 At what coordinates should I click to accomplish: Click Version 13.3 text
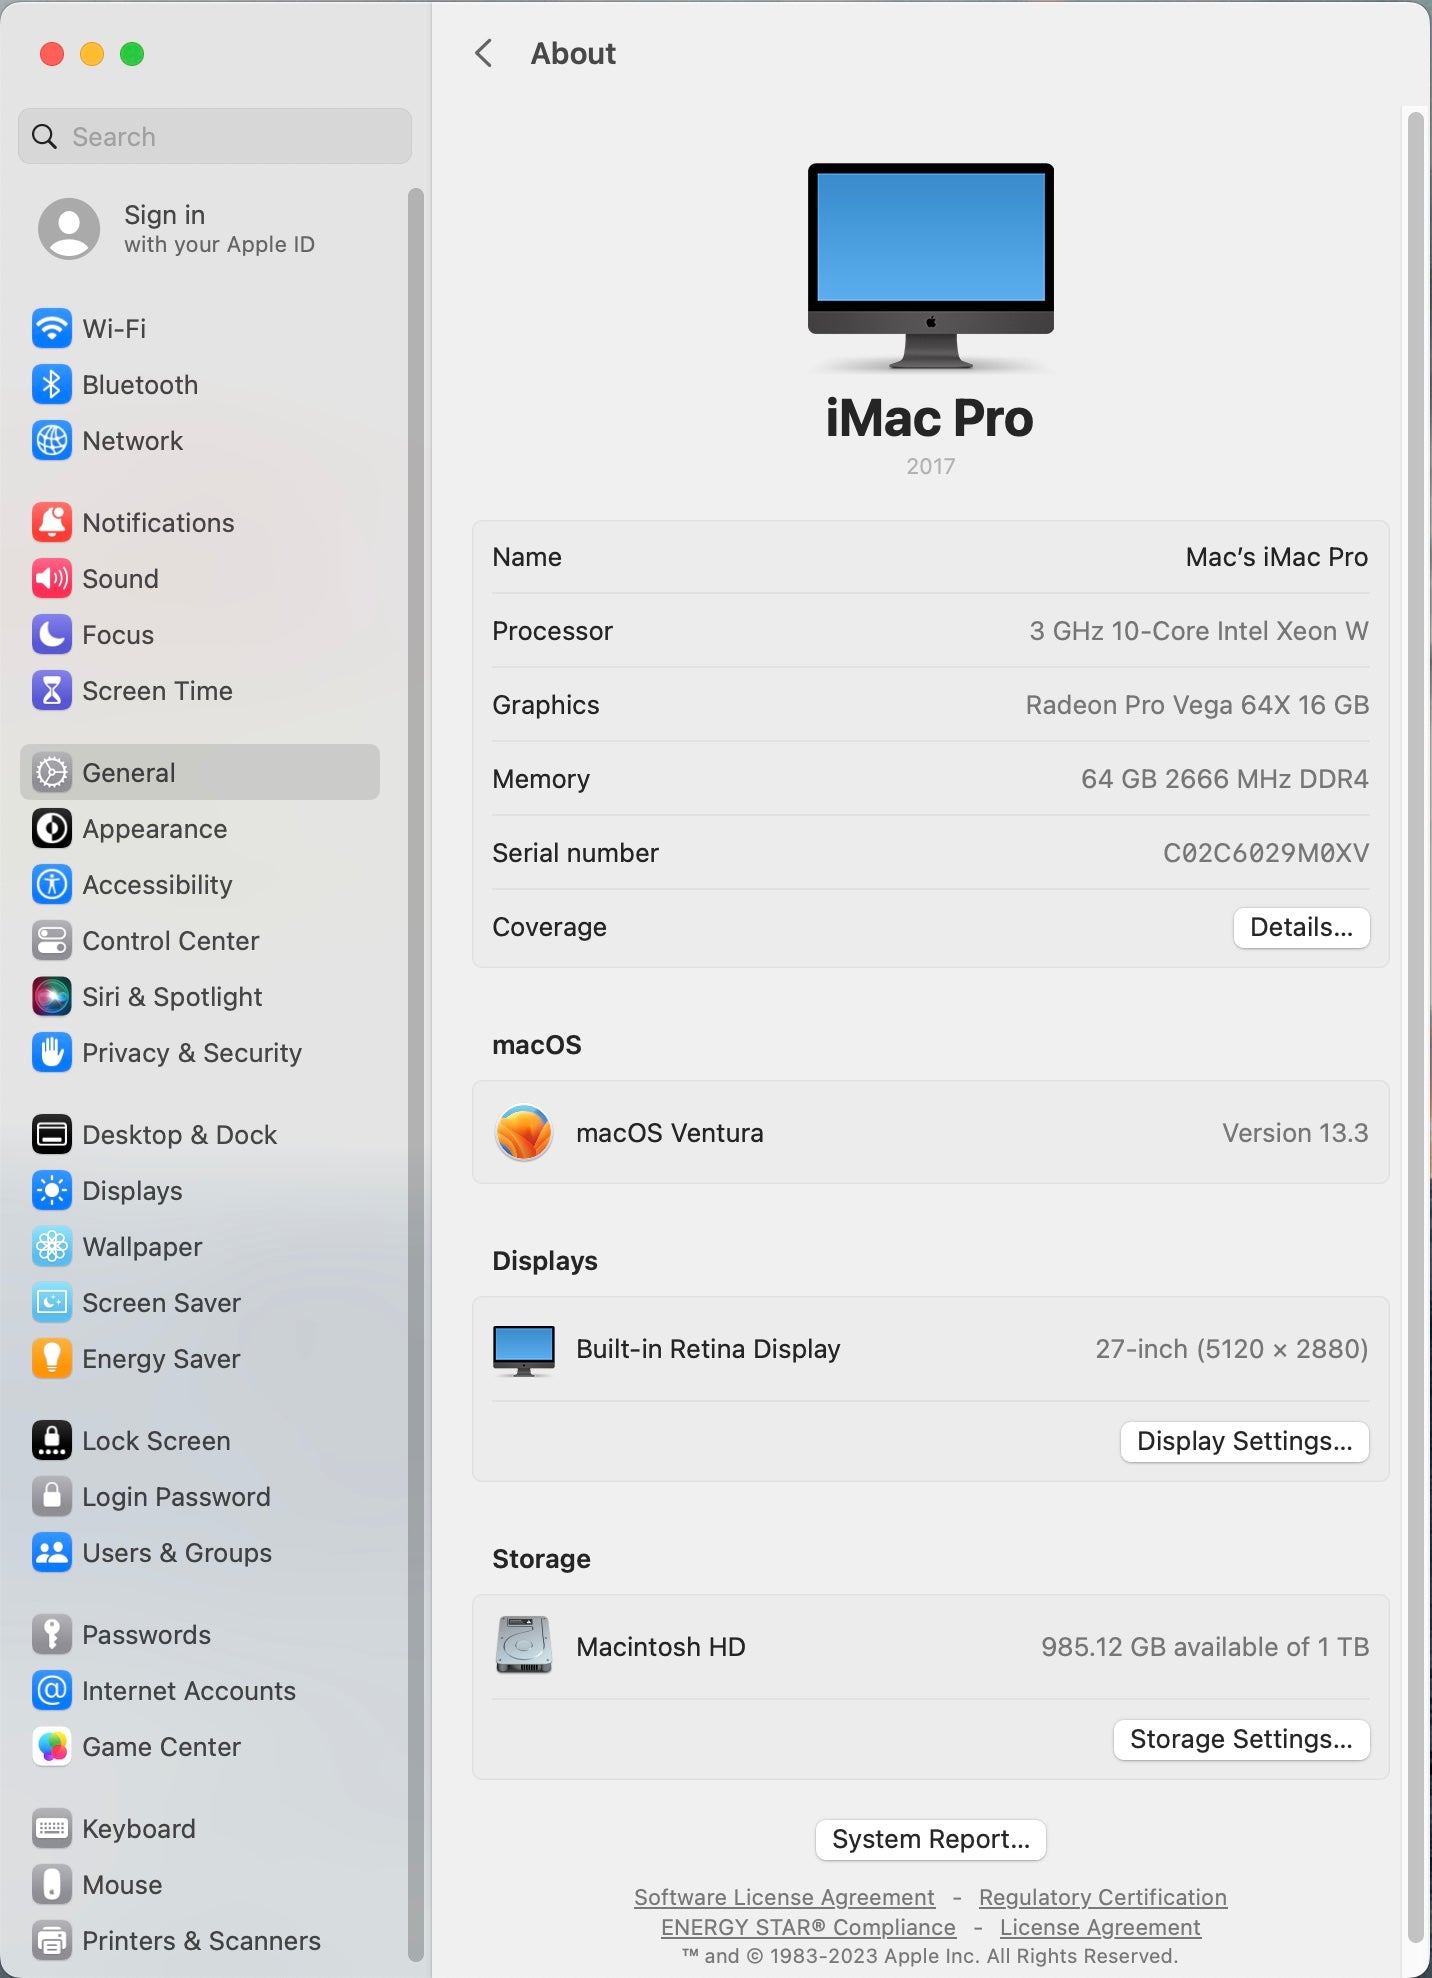(1295, 1133)
